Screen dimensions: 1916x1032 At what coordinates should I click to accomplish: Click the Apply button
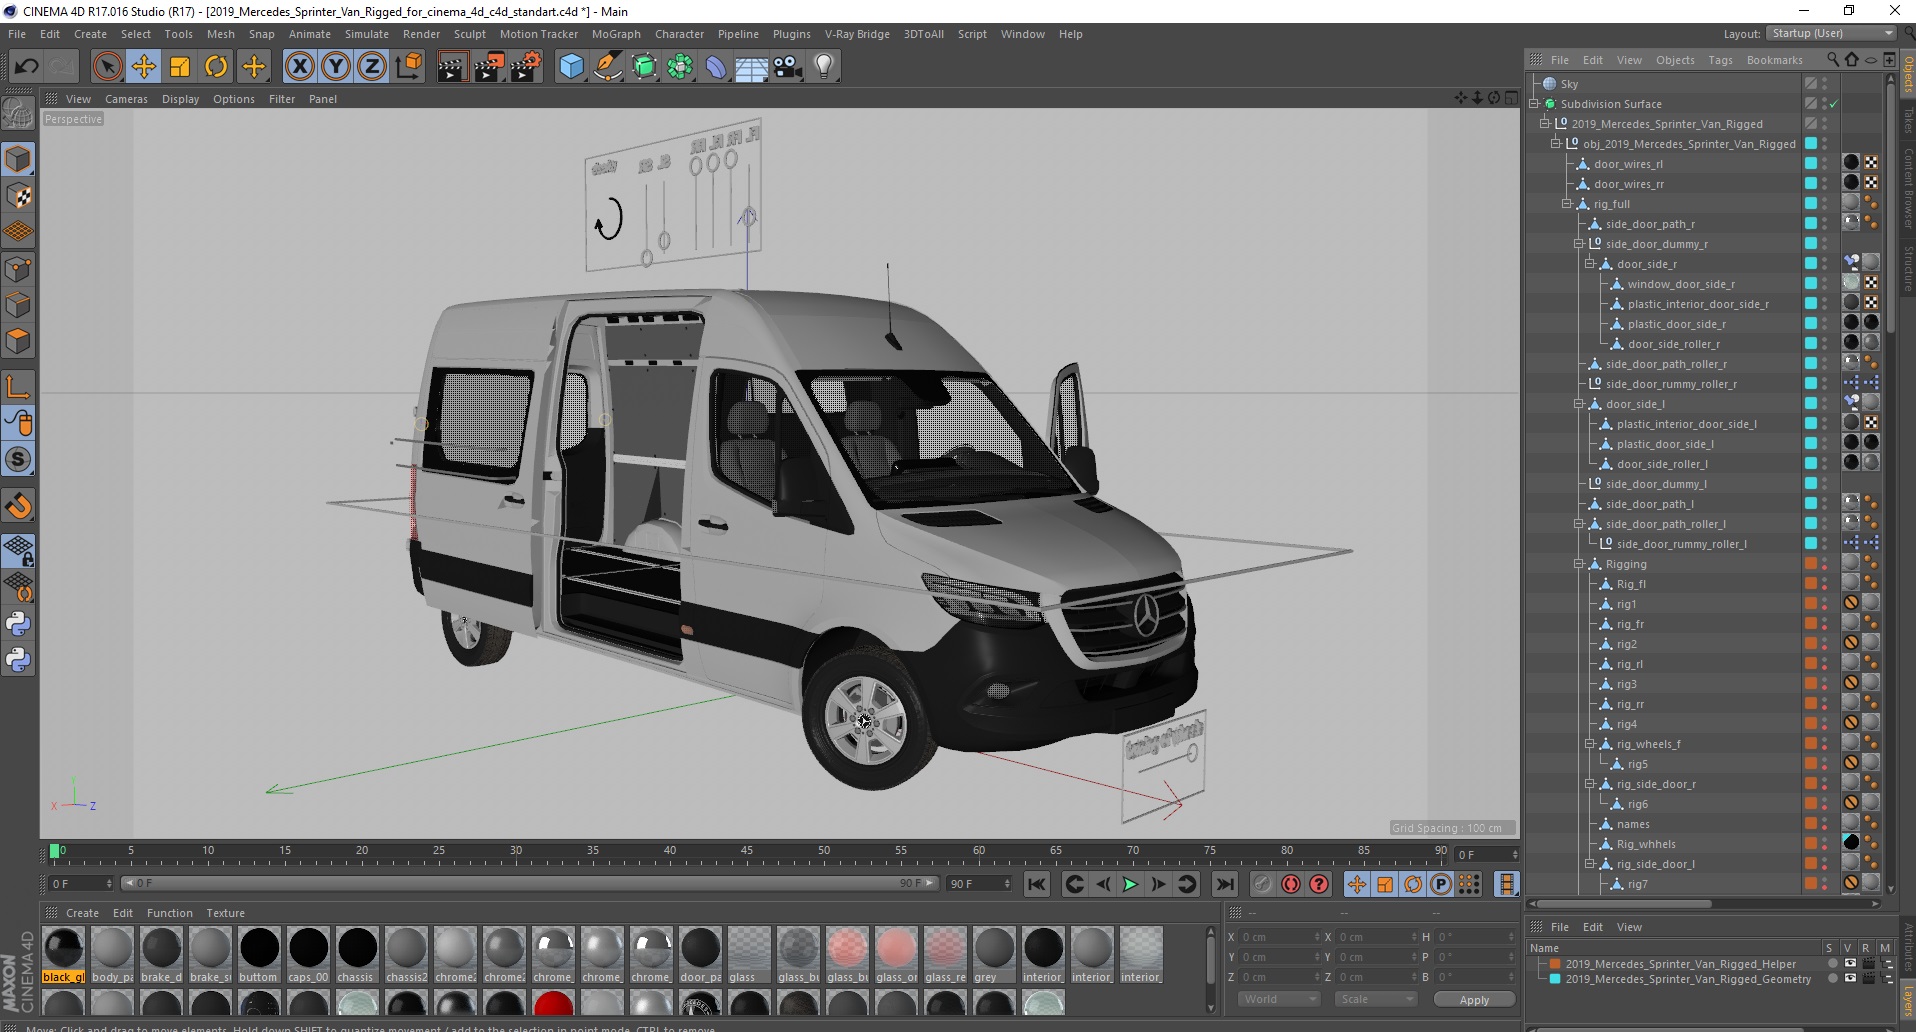[x=1474, y=1000]
